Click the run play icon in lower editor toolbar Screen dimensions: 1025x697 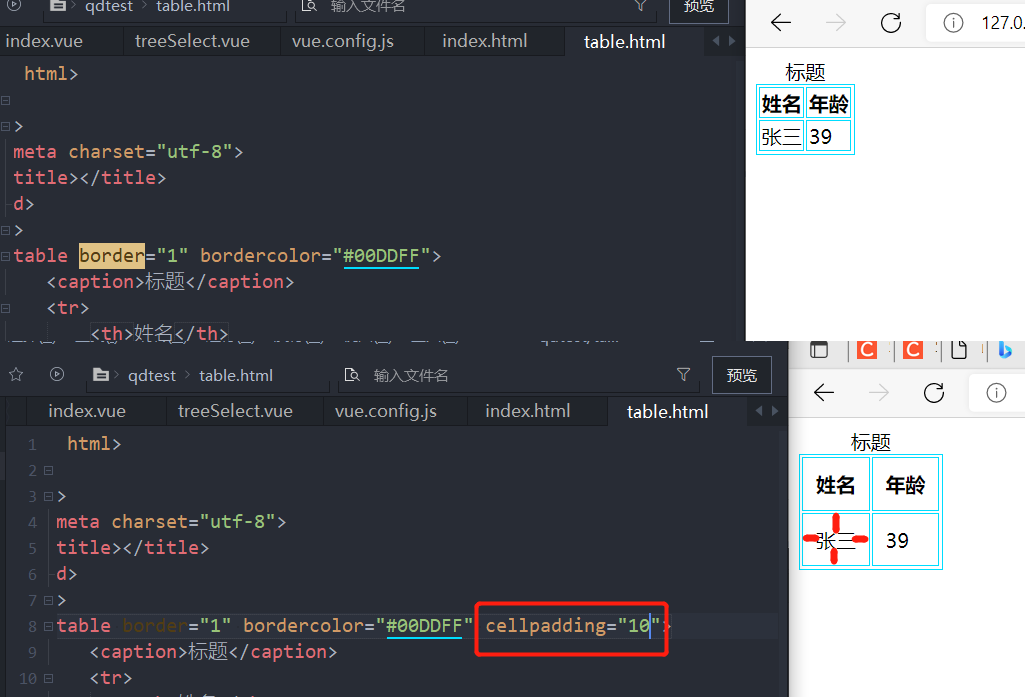coord(57,375)
